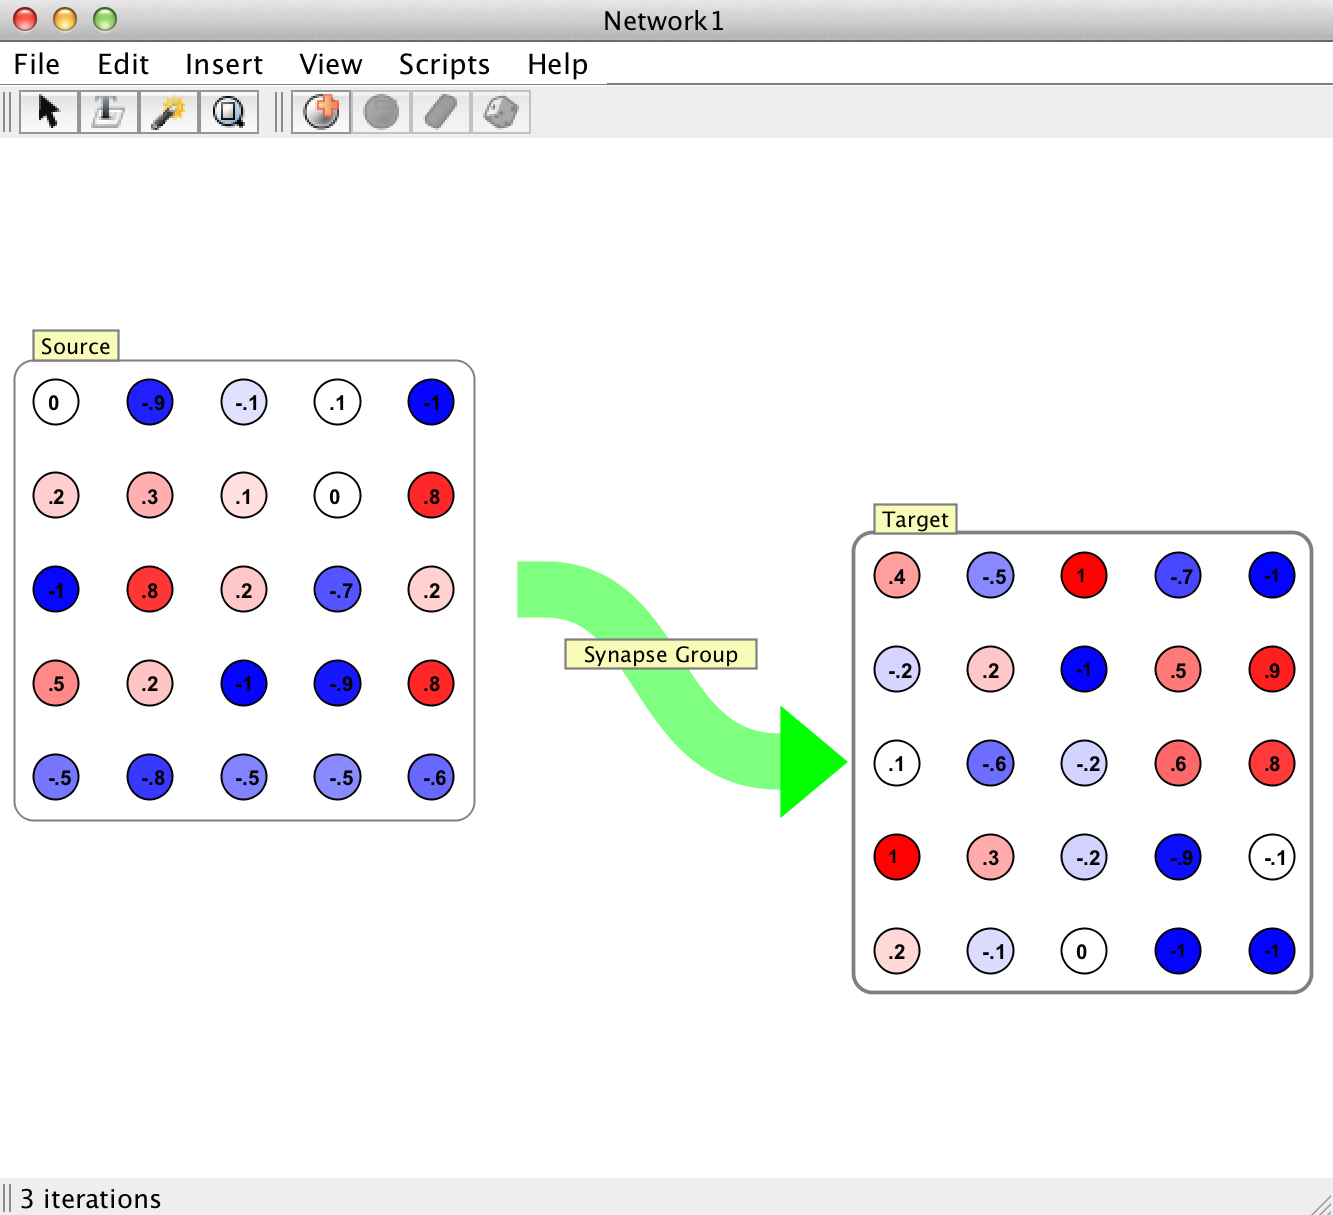Click the green synapse arrowhead

[x=808, y=762]
